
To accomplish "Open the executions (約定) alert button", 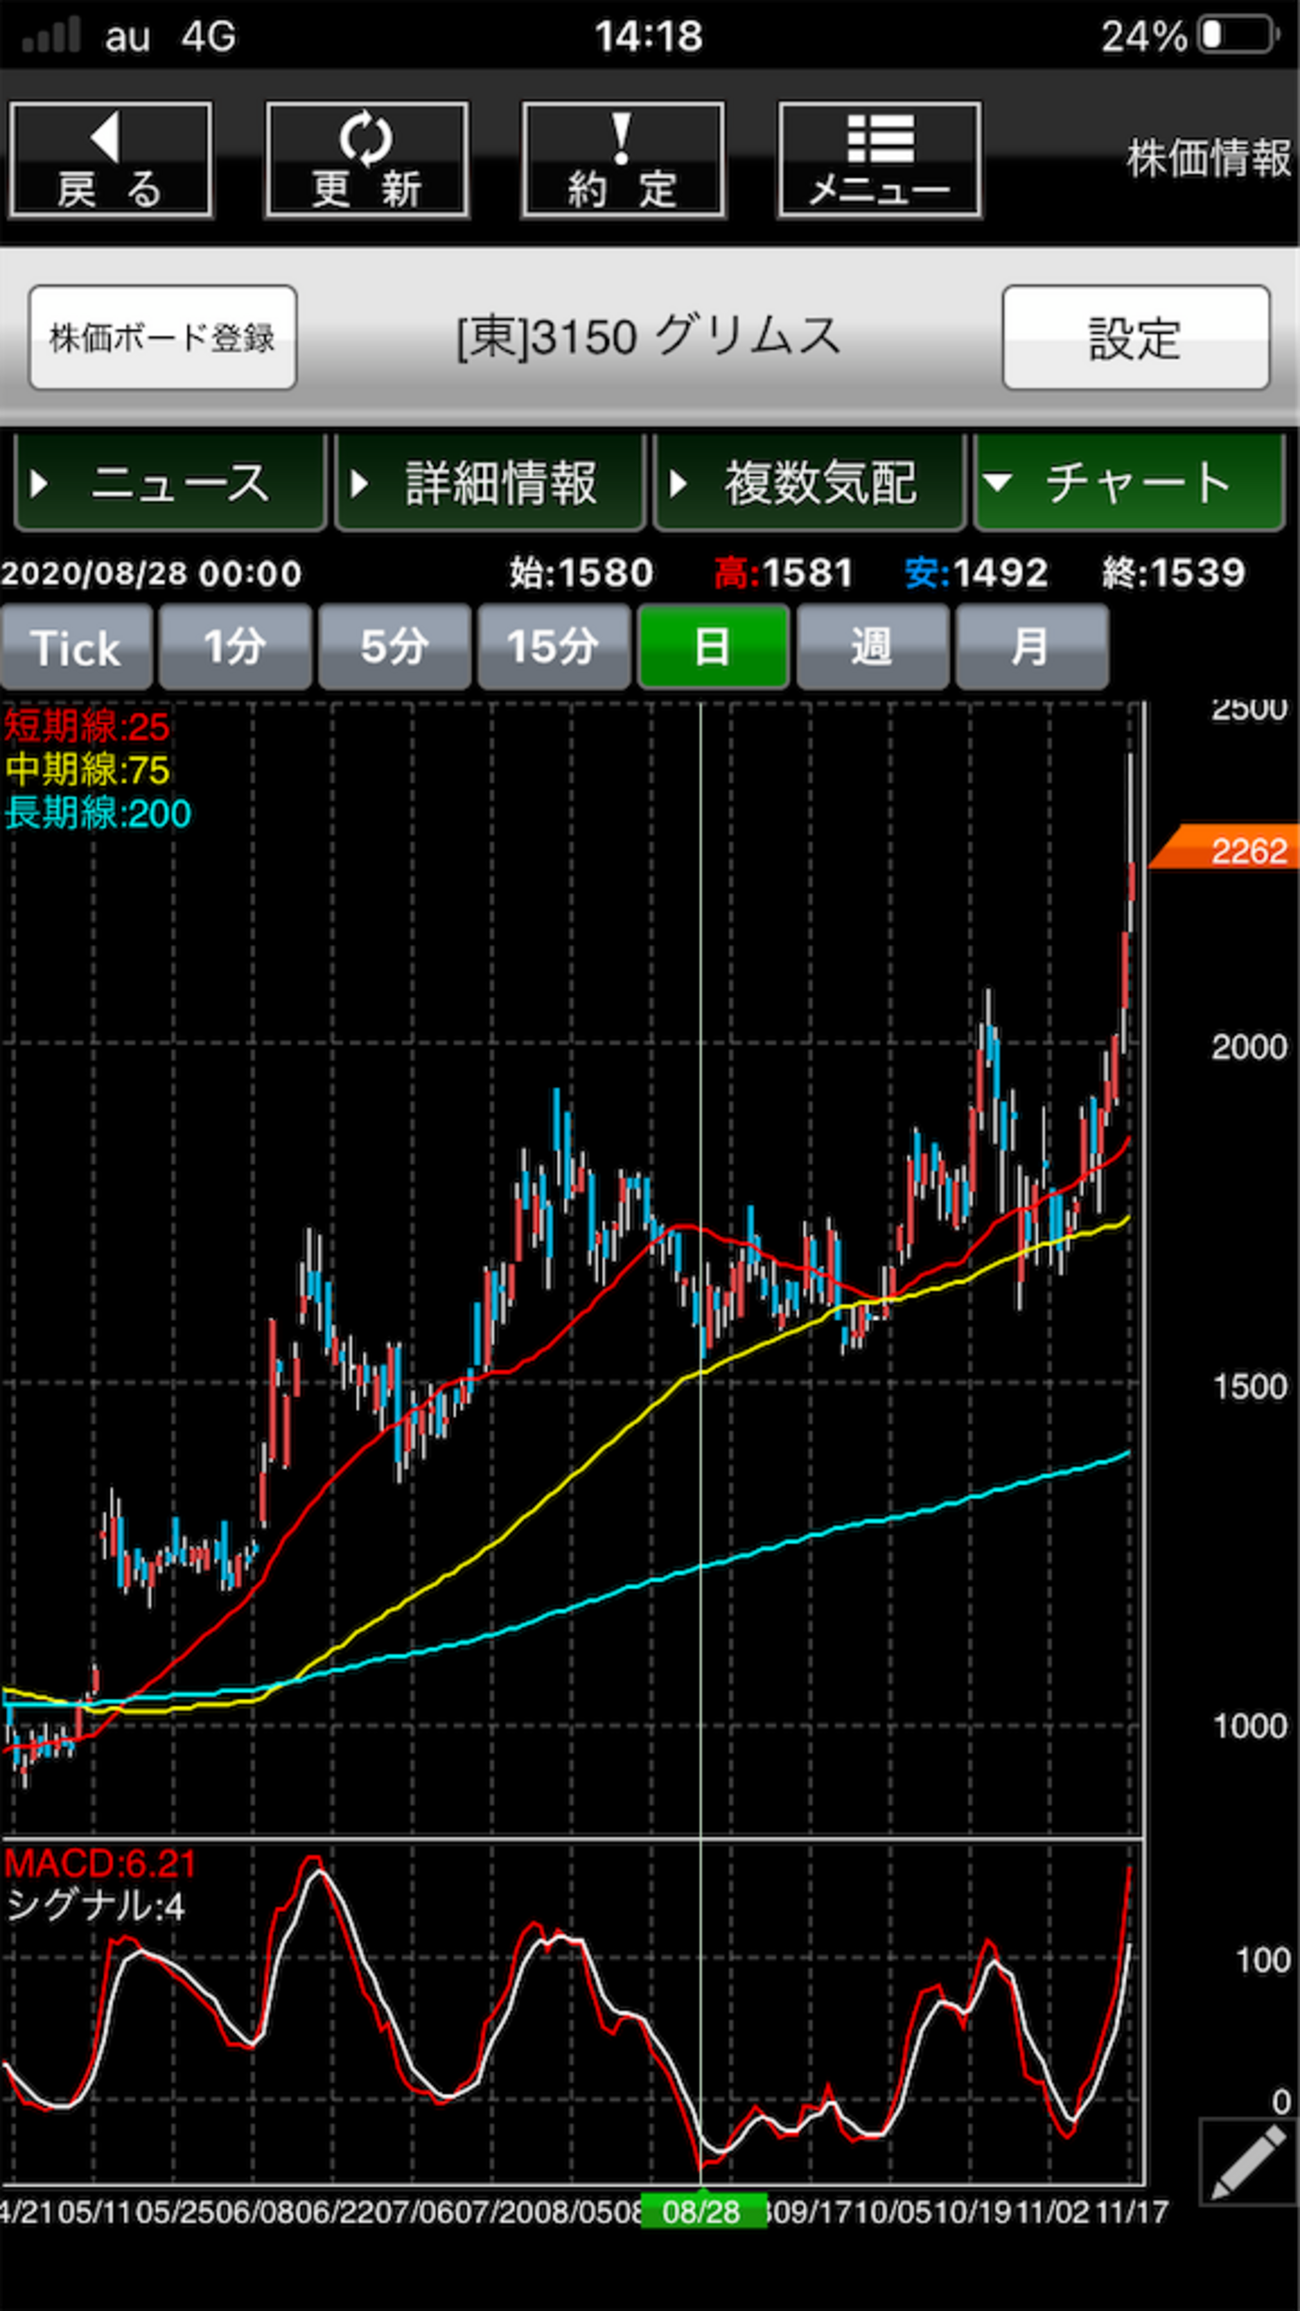I will [623, 160].
